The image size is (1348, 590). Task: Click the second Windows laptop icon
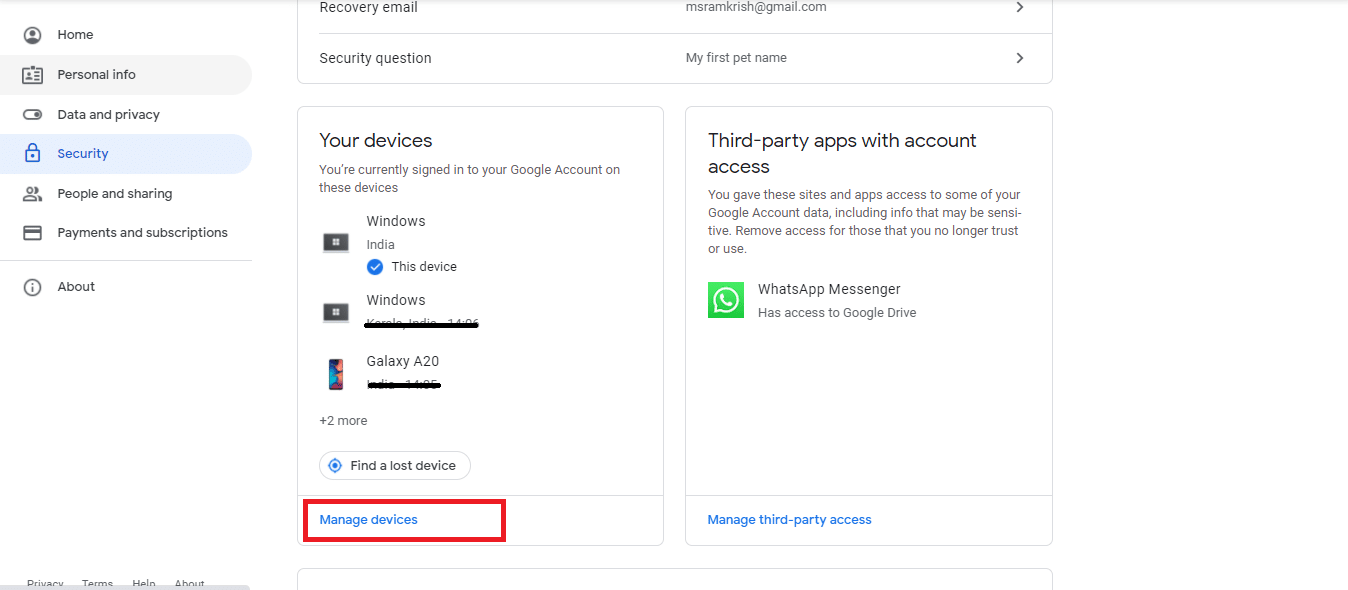point(336,313)
